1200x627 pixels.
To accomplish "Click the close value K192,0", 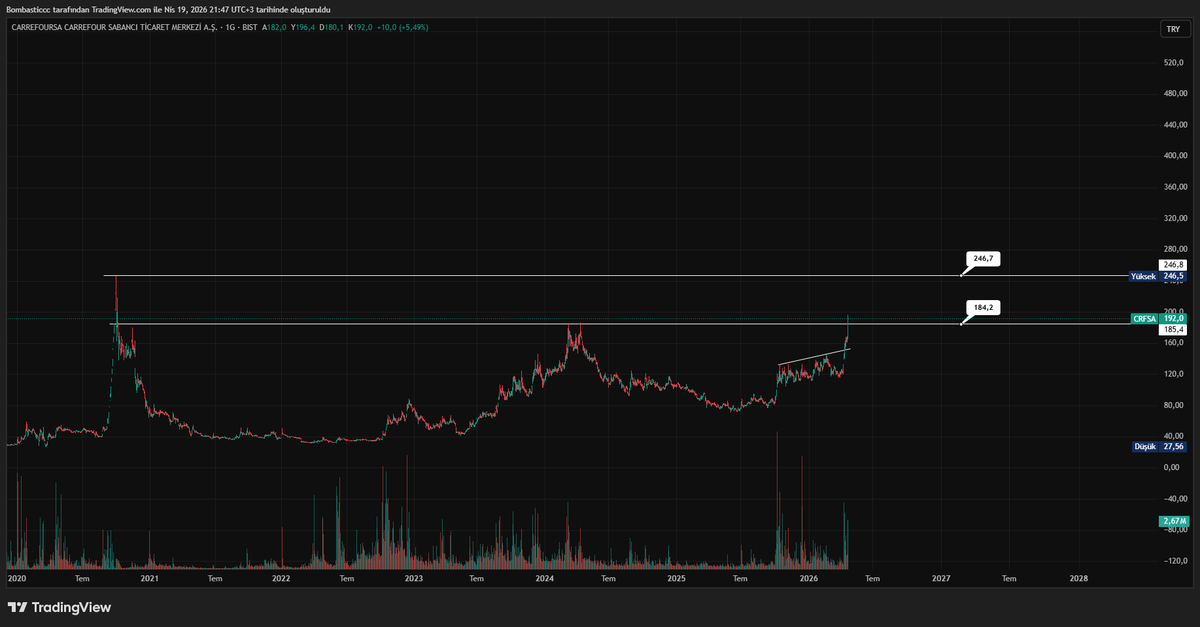I will point(360,27).
